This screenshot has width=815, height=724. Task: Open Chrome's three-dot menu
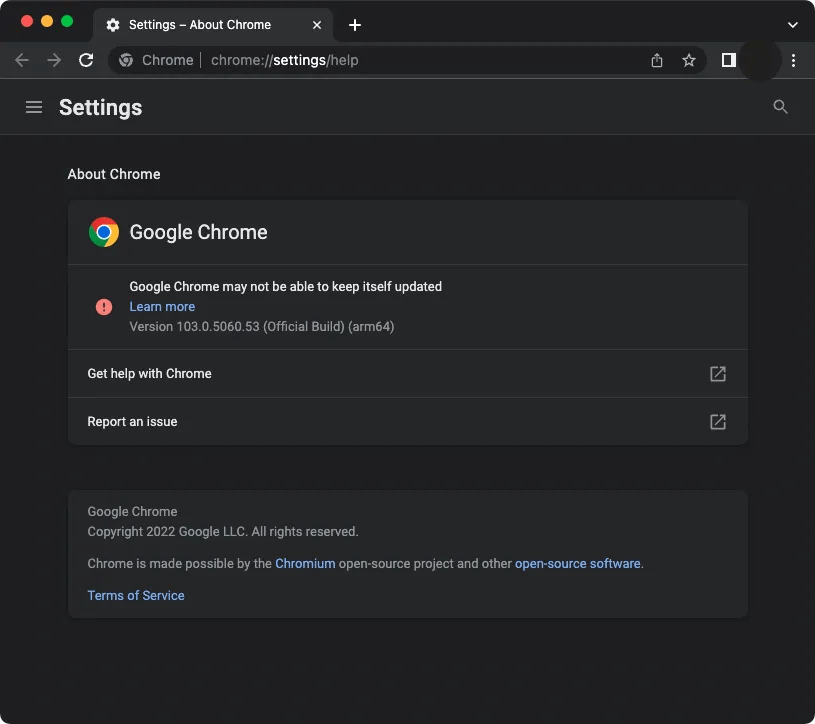793,60
